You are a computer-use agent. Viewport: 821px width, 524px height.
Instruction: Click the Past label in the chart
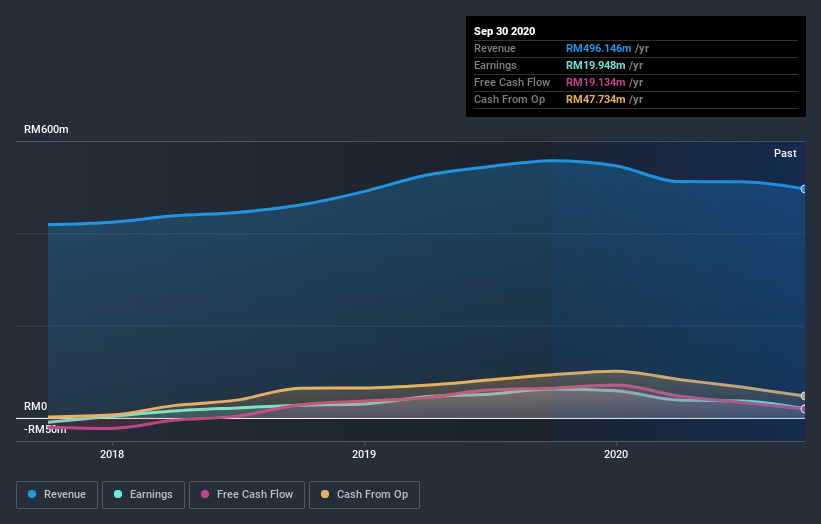[785, 153]
